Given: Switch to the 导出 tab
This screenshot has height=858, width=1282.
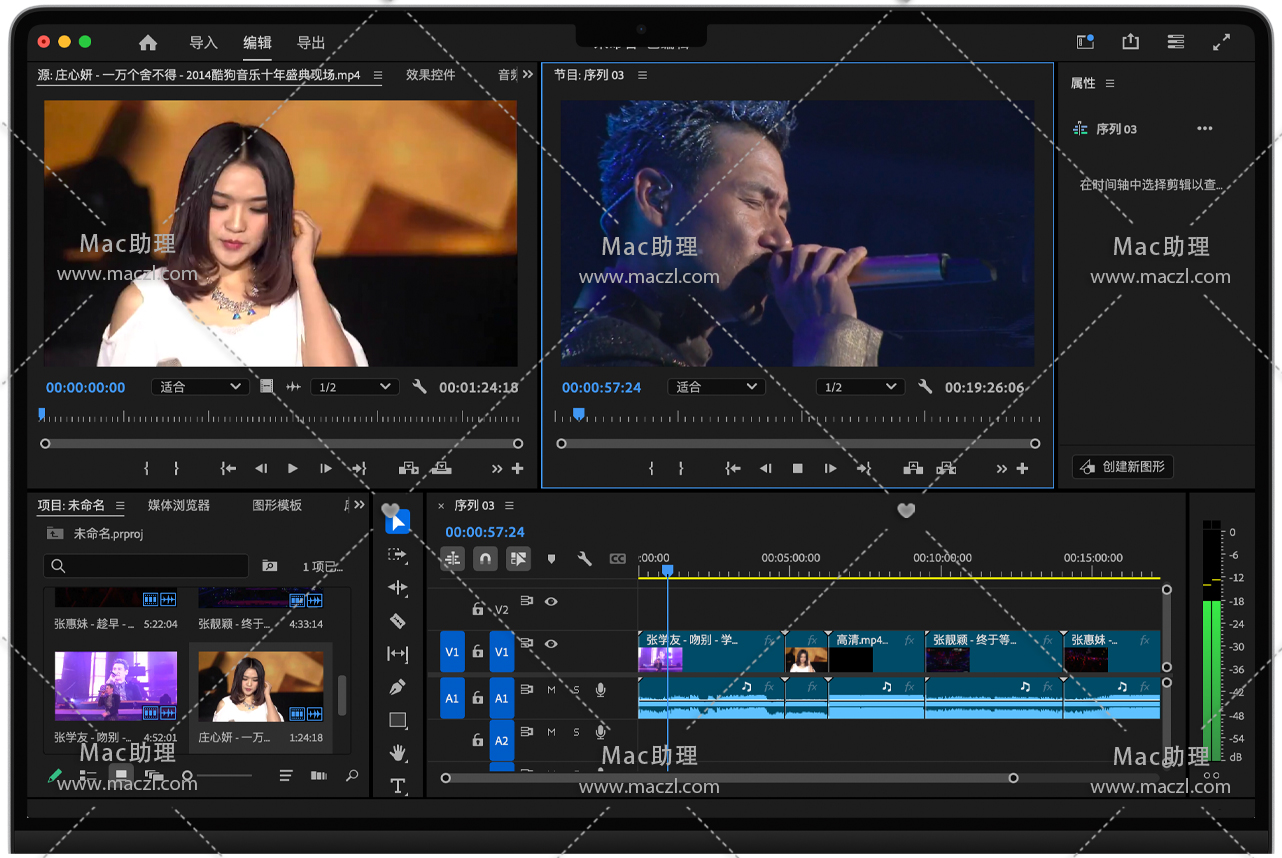Looking at the screenshot, I should pos(311,43).
